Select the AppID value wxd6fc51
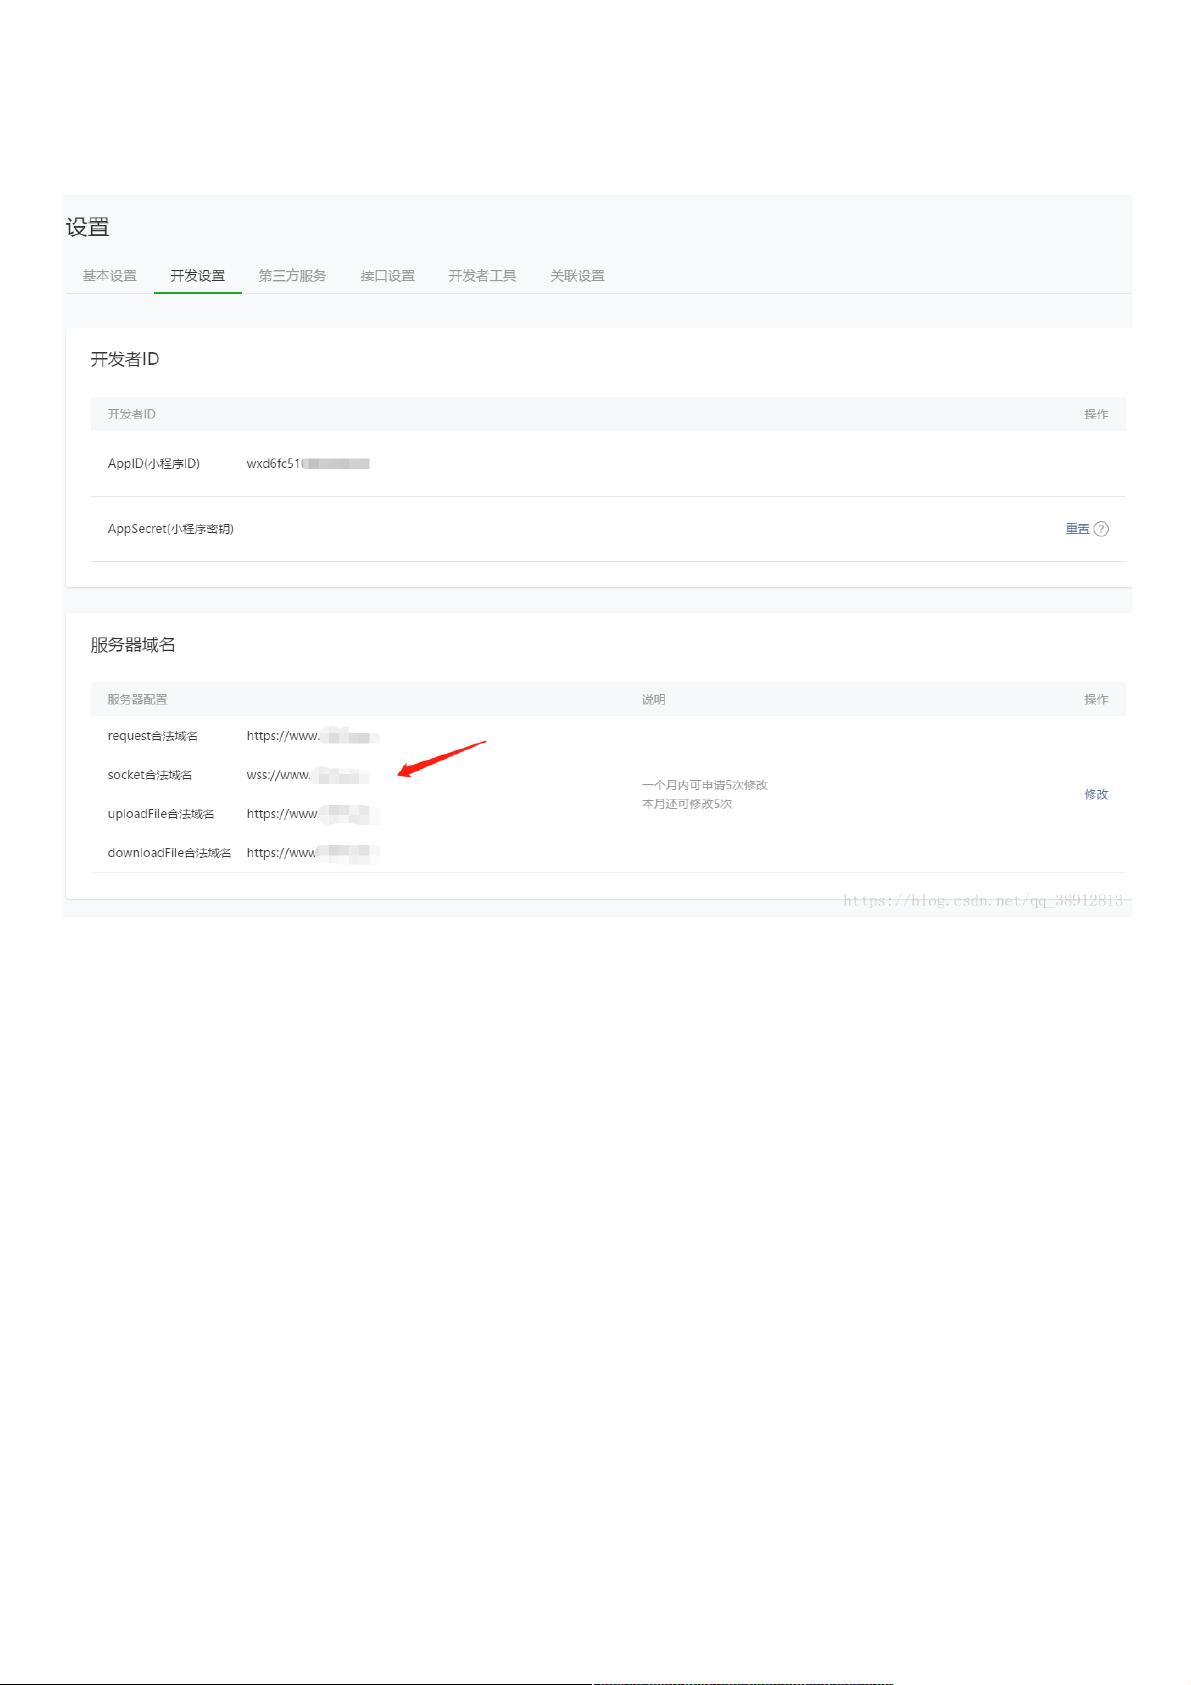 pos(308,464)
